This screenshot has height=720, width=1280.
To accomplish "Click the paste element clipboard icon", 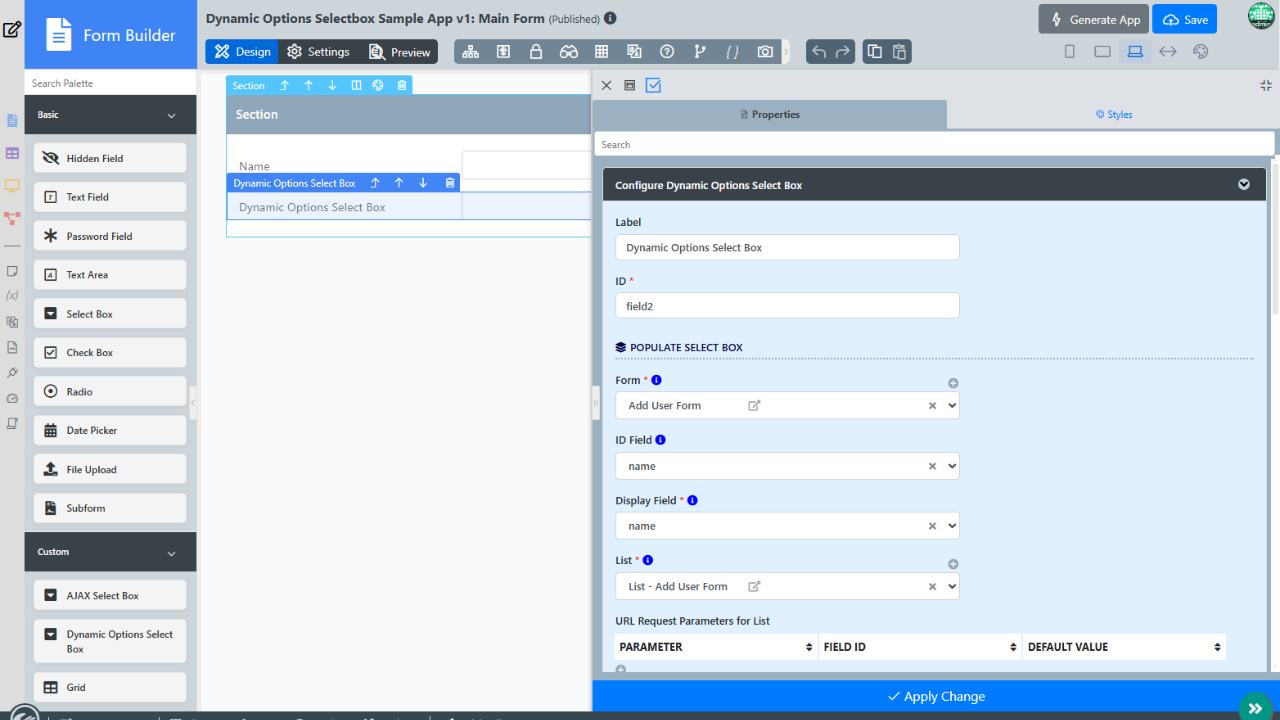I will pyautogui.click(x=899, y=52).
